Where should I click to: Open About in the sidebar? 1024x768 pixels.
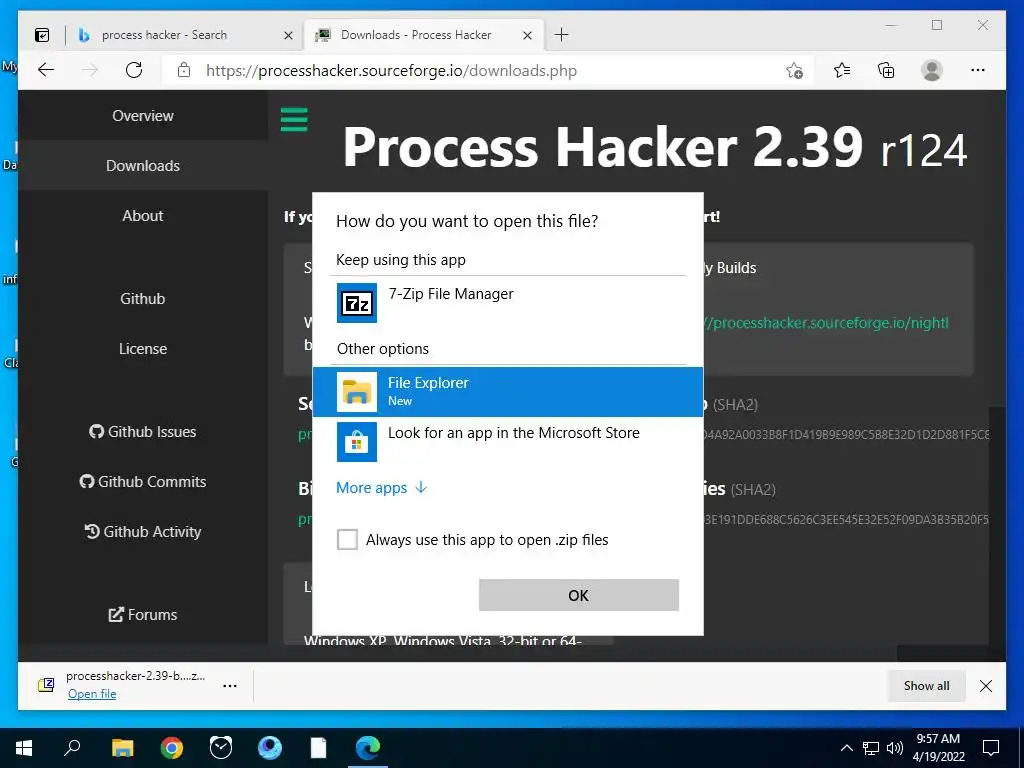[x=143, y=216]
